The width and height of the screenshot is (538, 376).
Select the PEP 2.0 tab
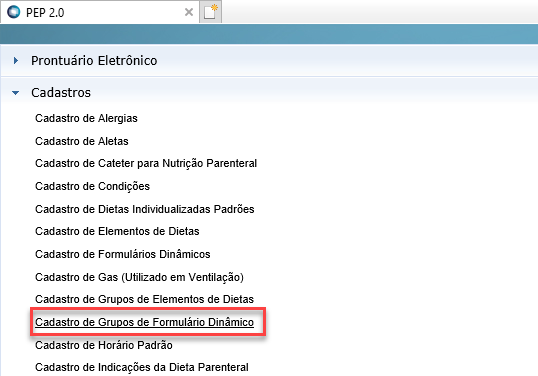(100, 12)
